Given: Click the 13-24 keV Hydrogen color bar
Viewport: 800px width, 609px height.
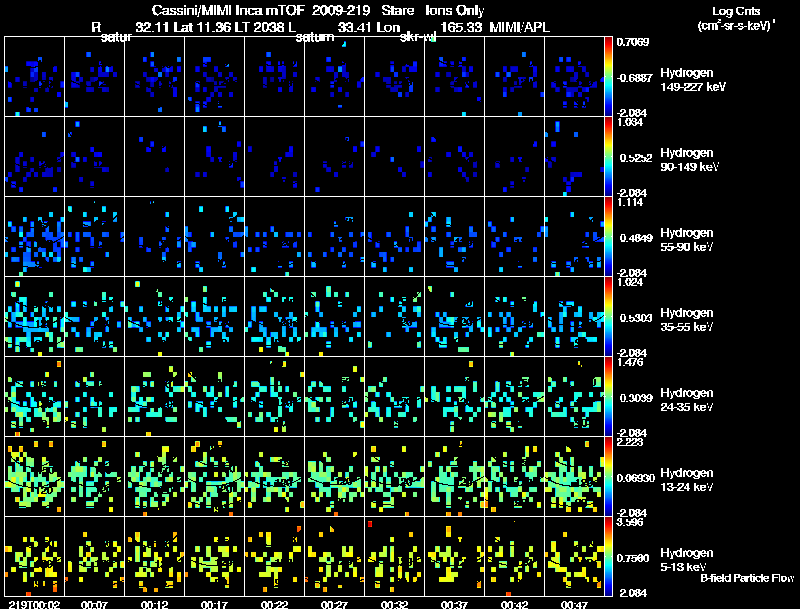Looking at the screenshot, I should click(610, 477).
